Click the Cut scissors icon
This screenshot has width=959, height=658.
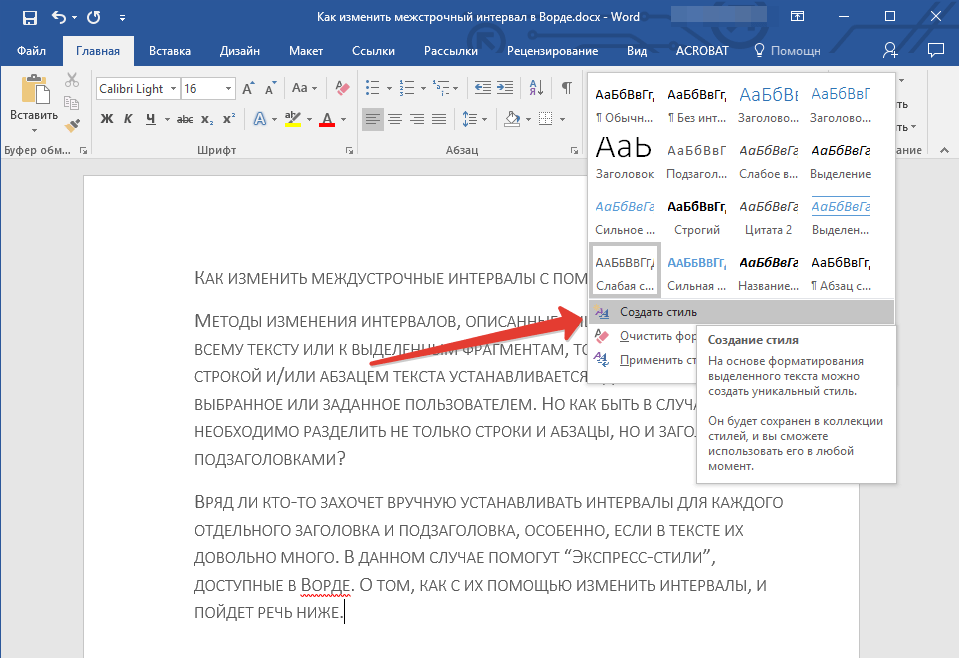[x=72, y=81]
